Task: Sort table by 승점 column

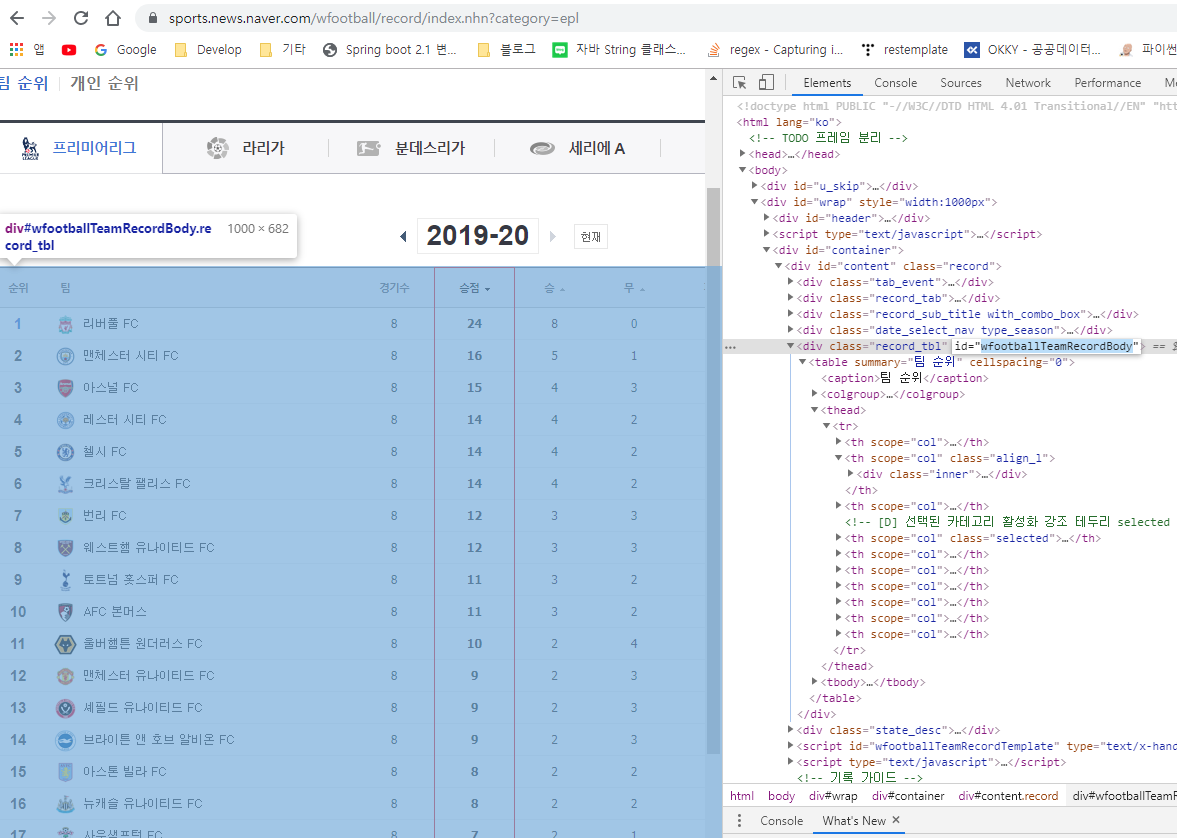Action: pos(474,288)
